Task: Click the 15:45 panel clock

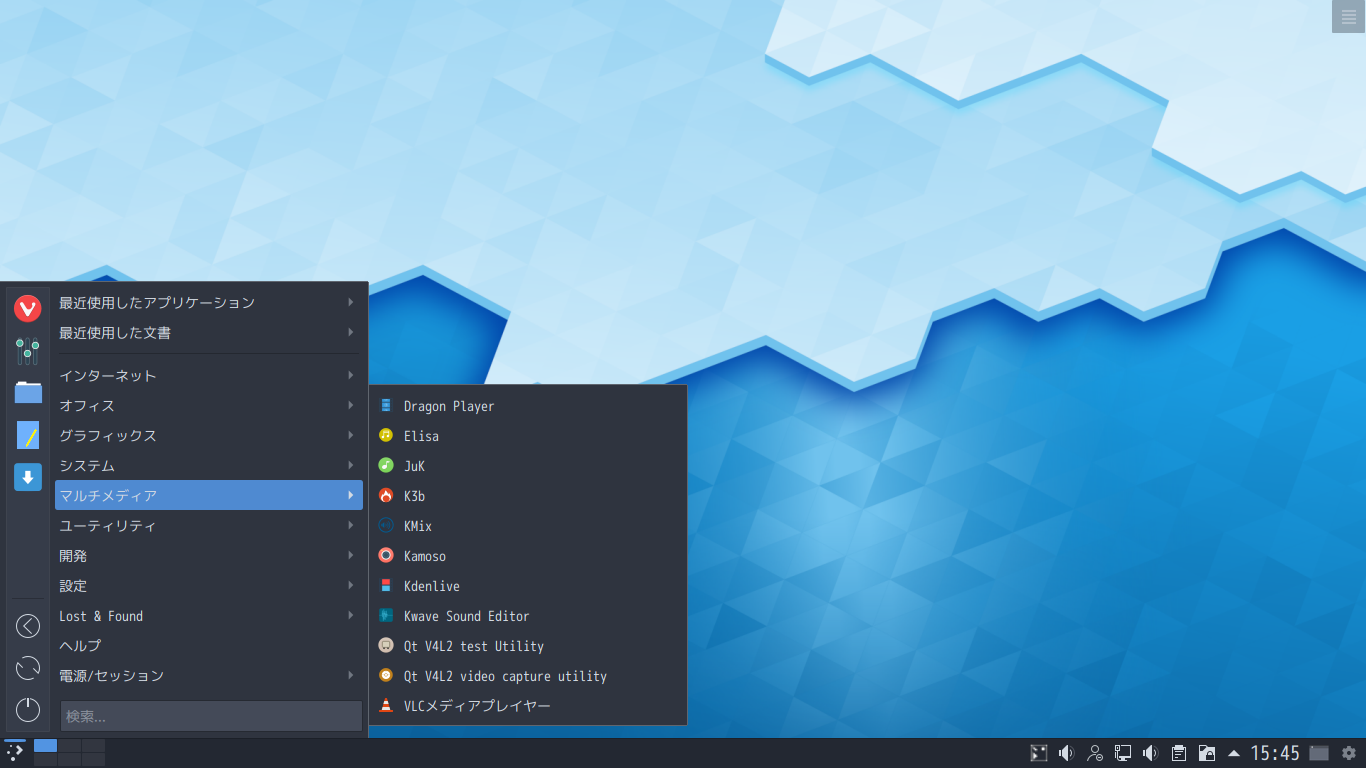Action: click(1275, 753)
